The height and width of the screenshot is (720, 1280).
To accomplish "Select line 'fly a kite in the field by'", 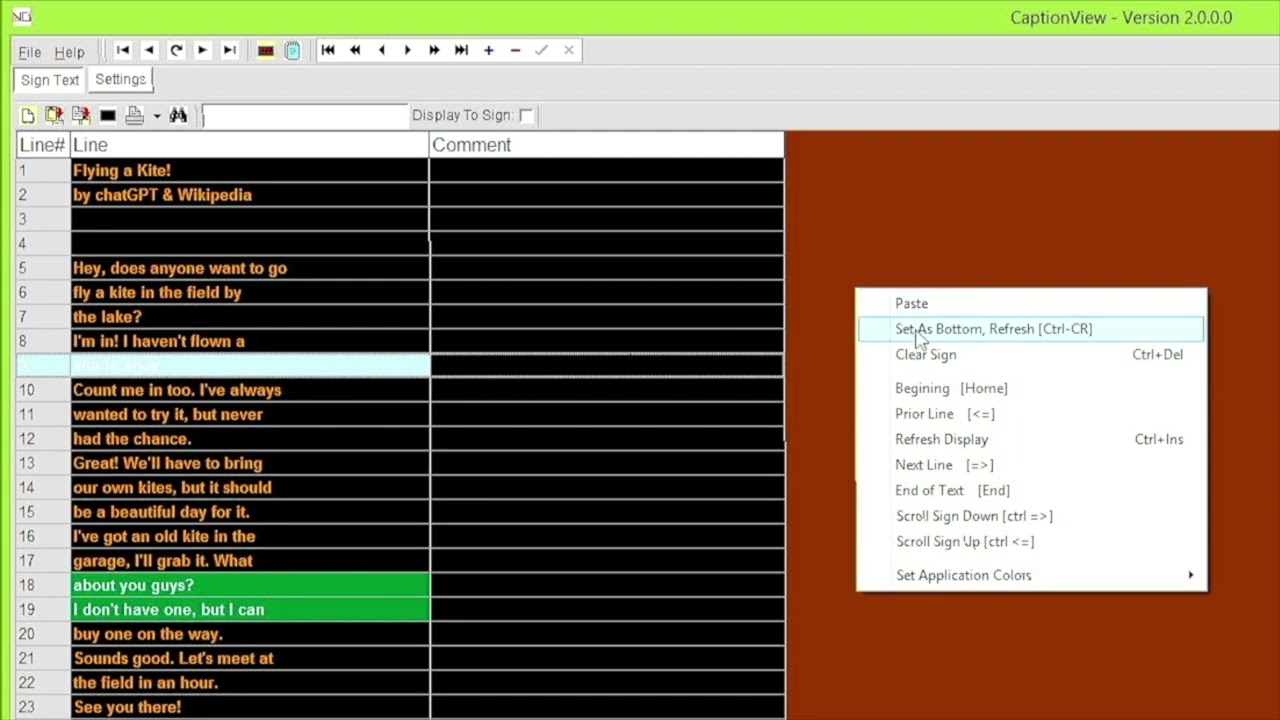I will 249,292.
